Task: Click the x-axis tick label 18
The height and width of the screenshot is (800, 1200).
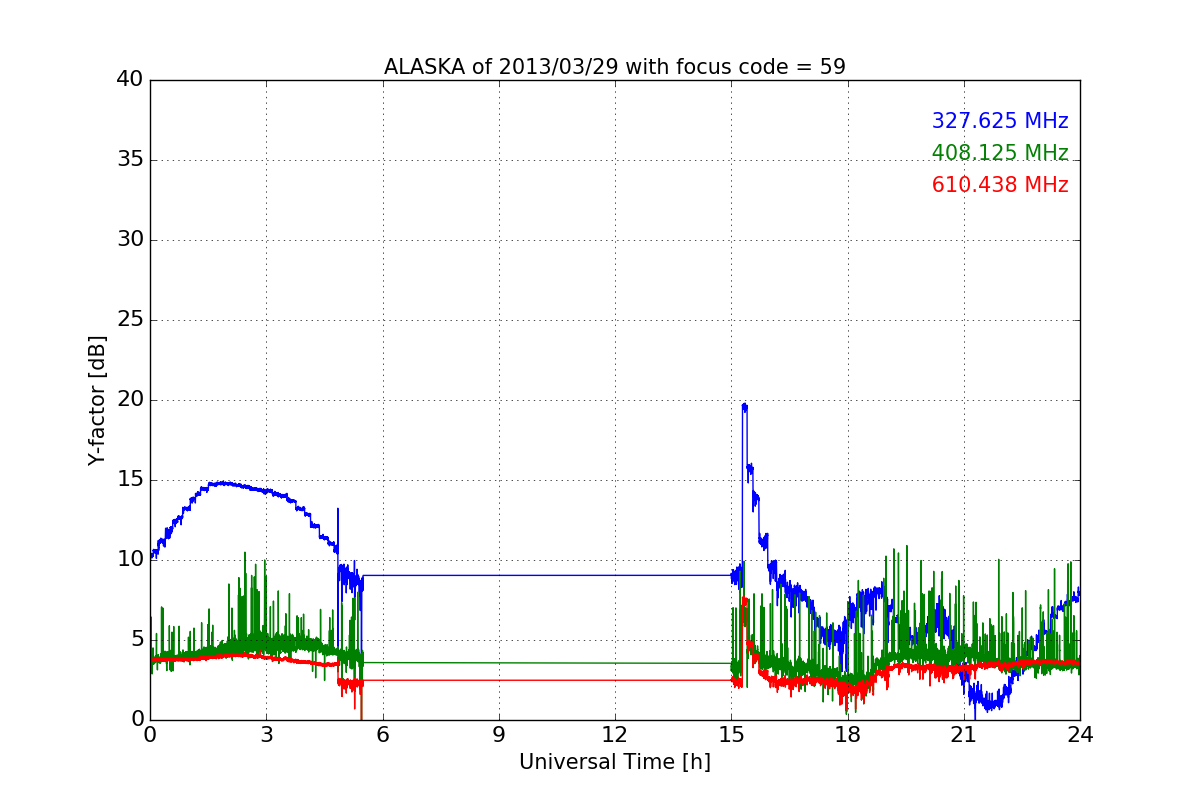Action: [x=847, y=735]
